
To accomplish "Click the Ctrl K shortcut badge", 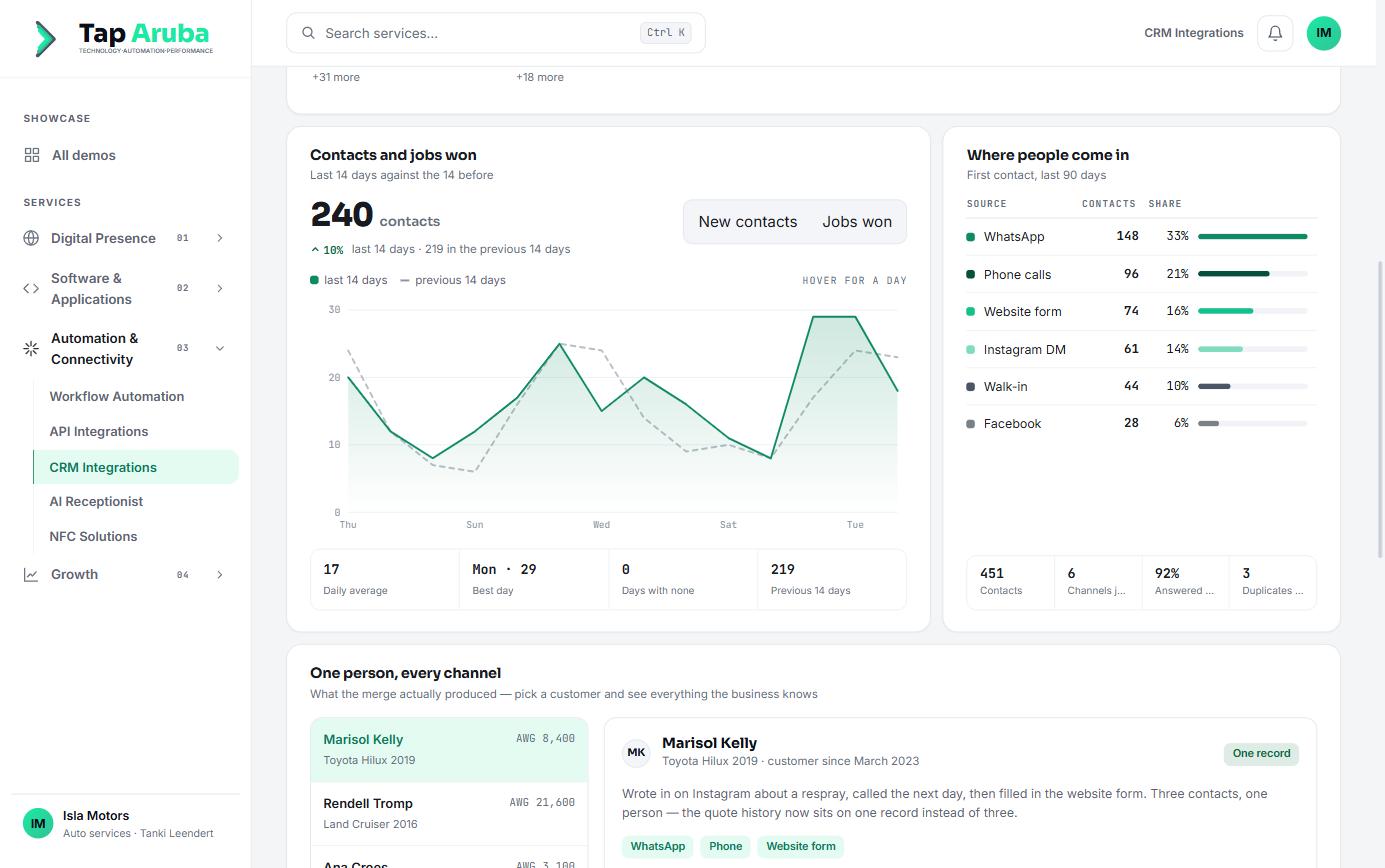I will click(666, 33).
